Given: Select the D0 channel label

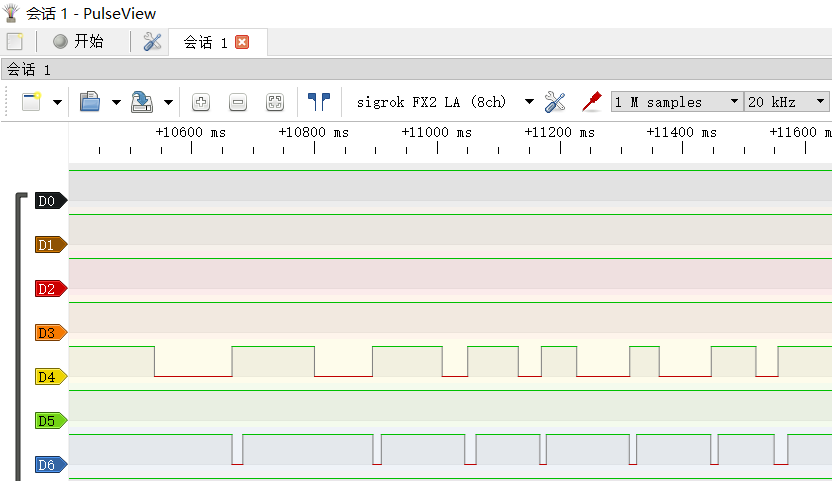Looking at the screenshot, I should 51,201.
